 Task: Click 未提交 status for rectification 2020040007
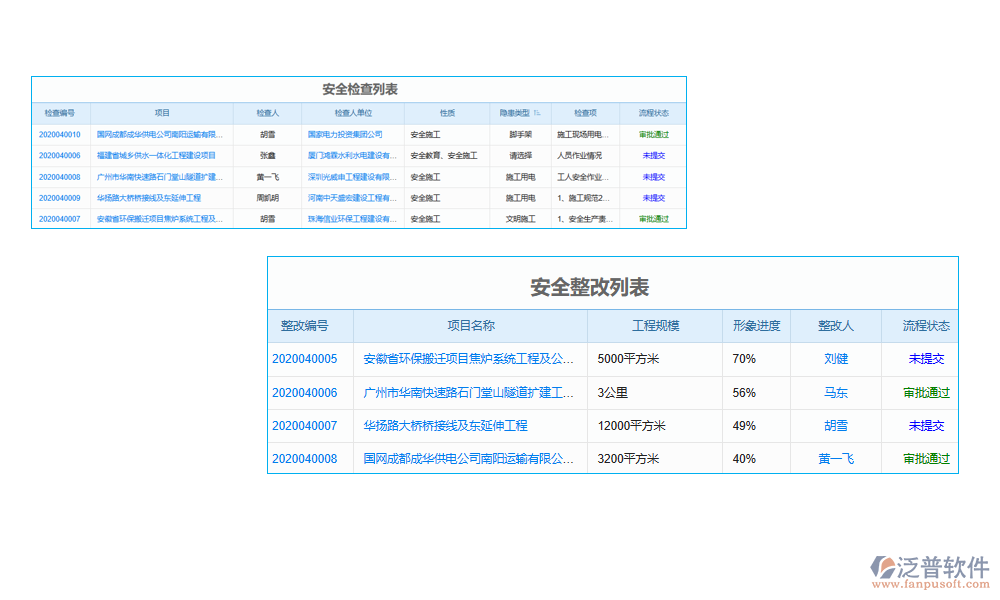(926, 426)
